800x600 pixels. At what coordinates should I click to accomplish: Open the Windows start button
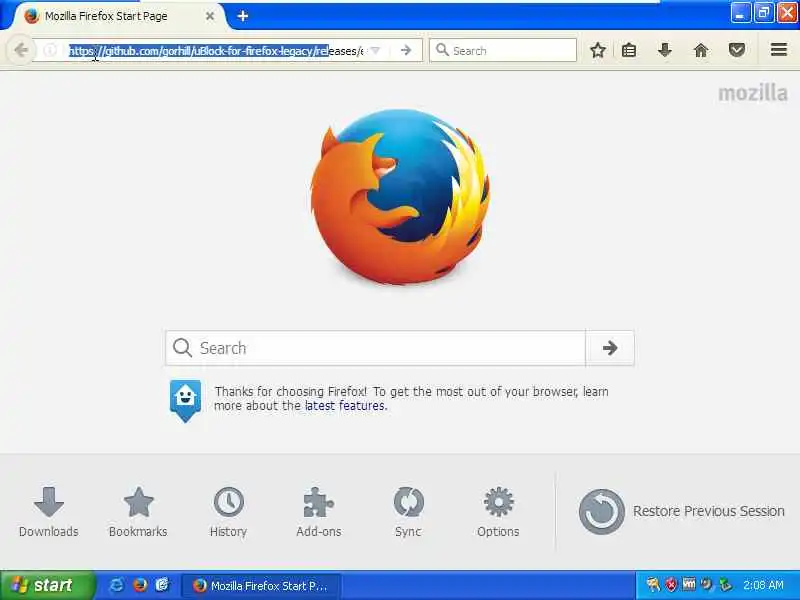(47, 585)
